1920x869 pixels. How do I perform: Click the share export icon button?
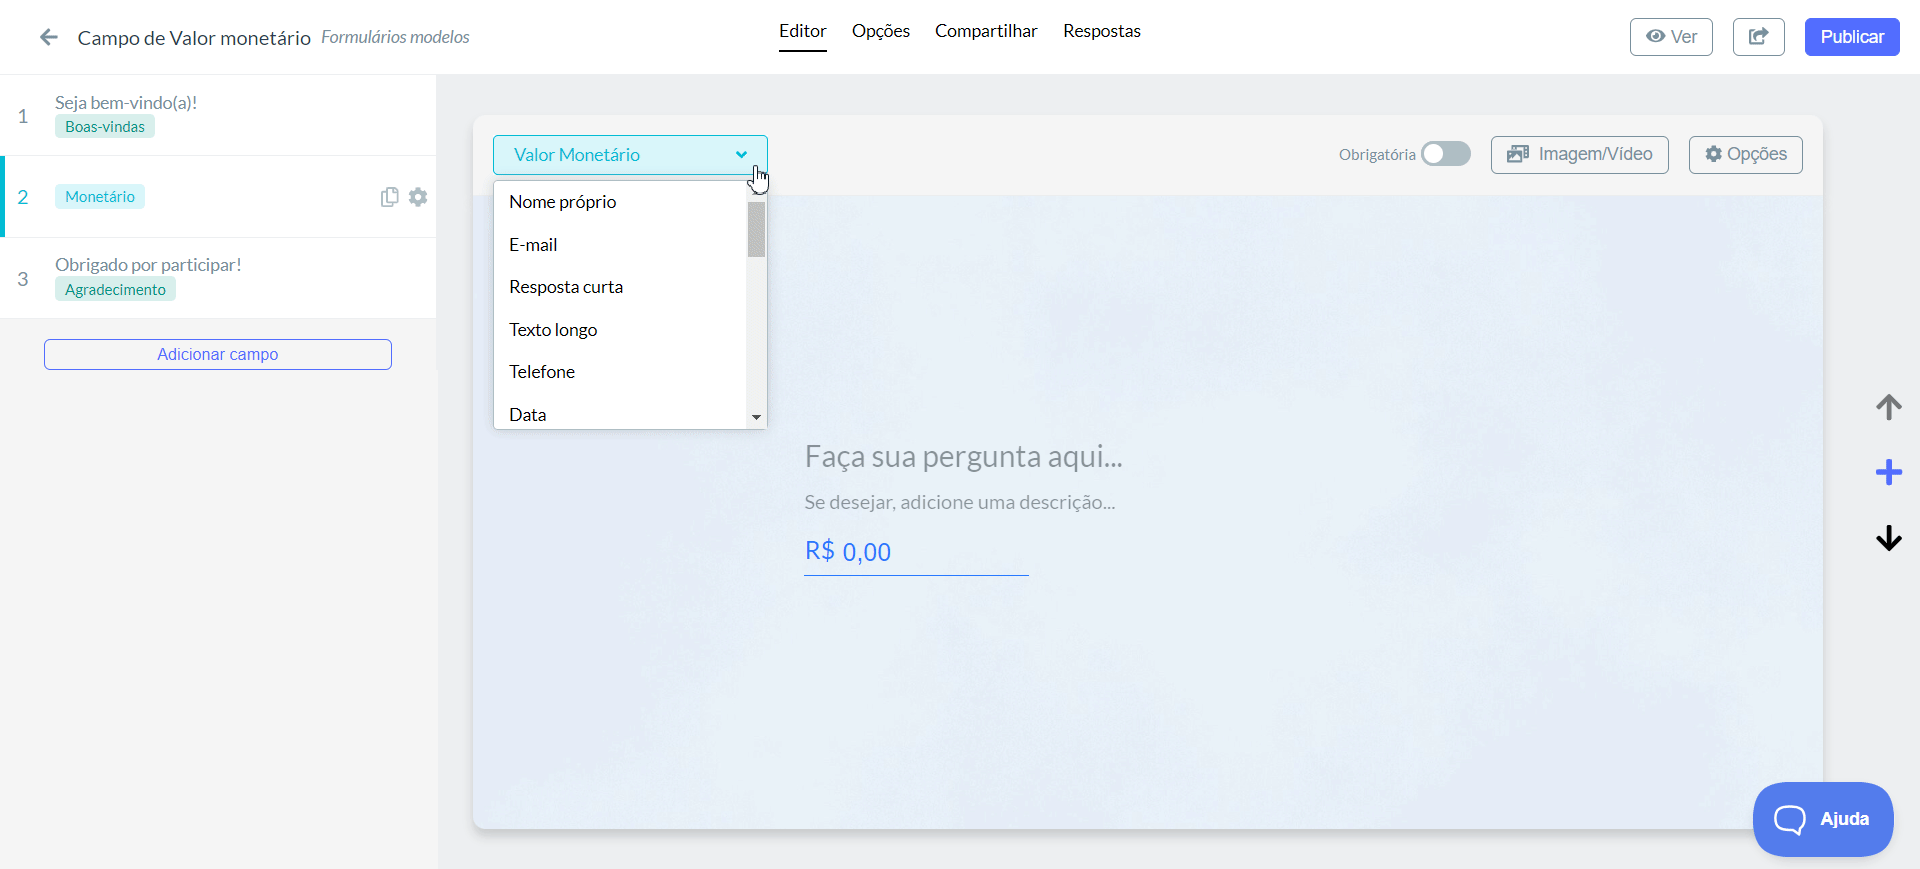[1758, 37]
